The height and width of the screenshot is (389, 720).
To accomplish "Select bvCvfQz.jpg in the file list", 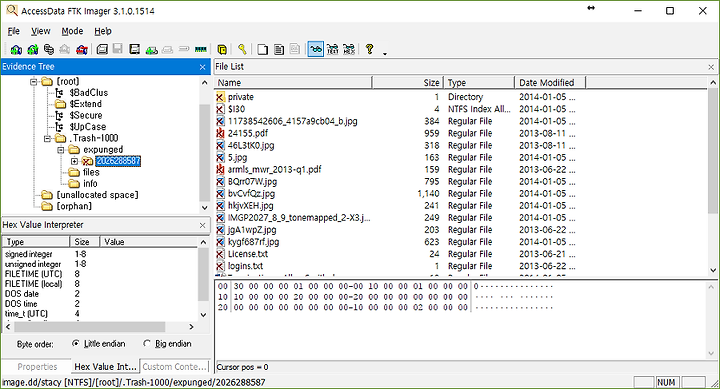I will point(251,193).
